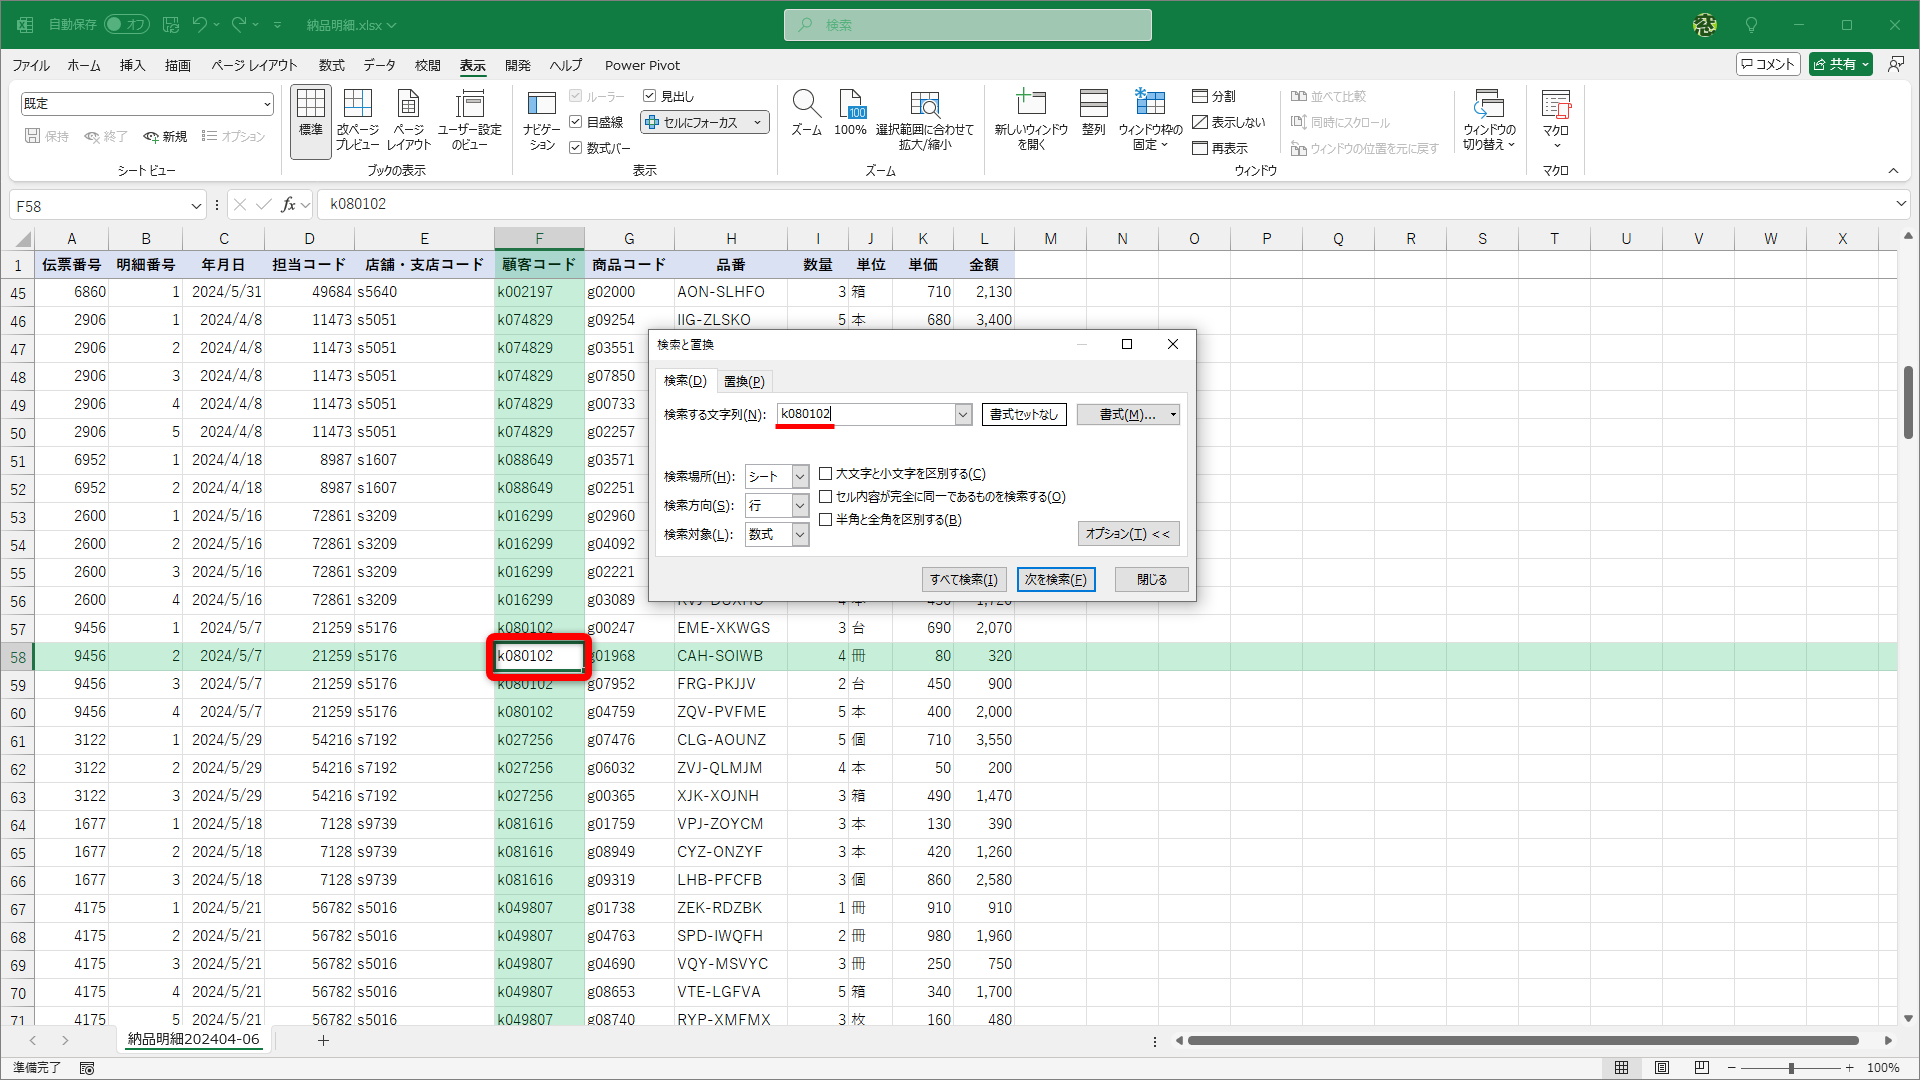
Task: Open the Data (データ) ribbon tab
Action: click(x=379, y=65)
